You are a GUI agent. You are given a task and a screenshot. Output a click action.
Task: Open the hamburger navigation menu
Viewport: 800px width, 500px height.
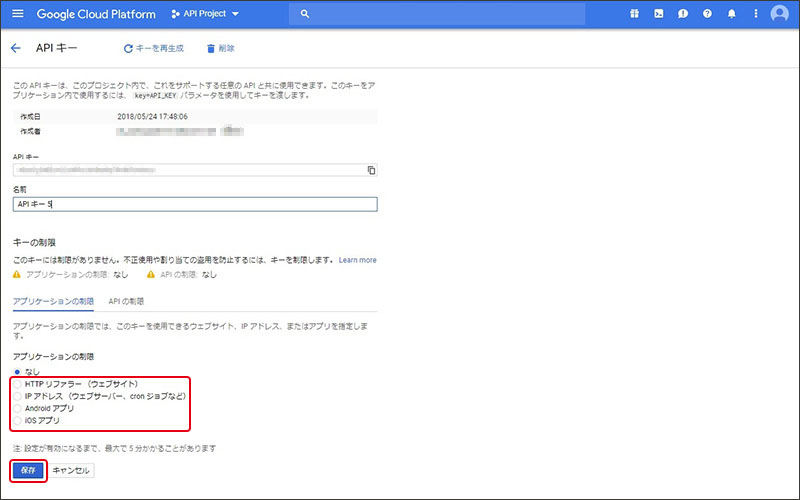[x=18, y=14]
